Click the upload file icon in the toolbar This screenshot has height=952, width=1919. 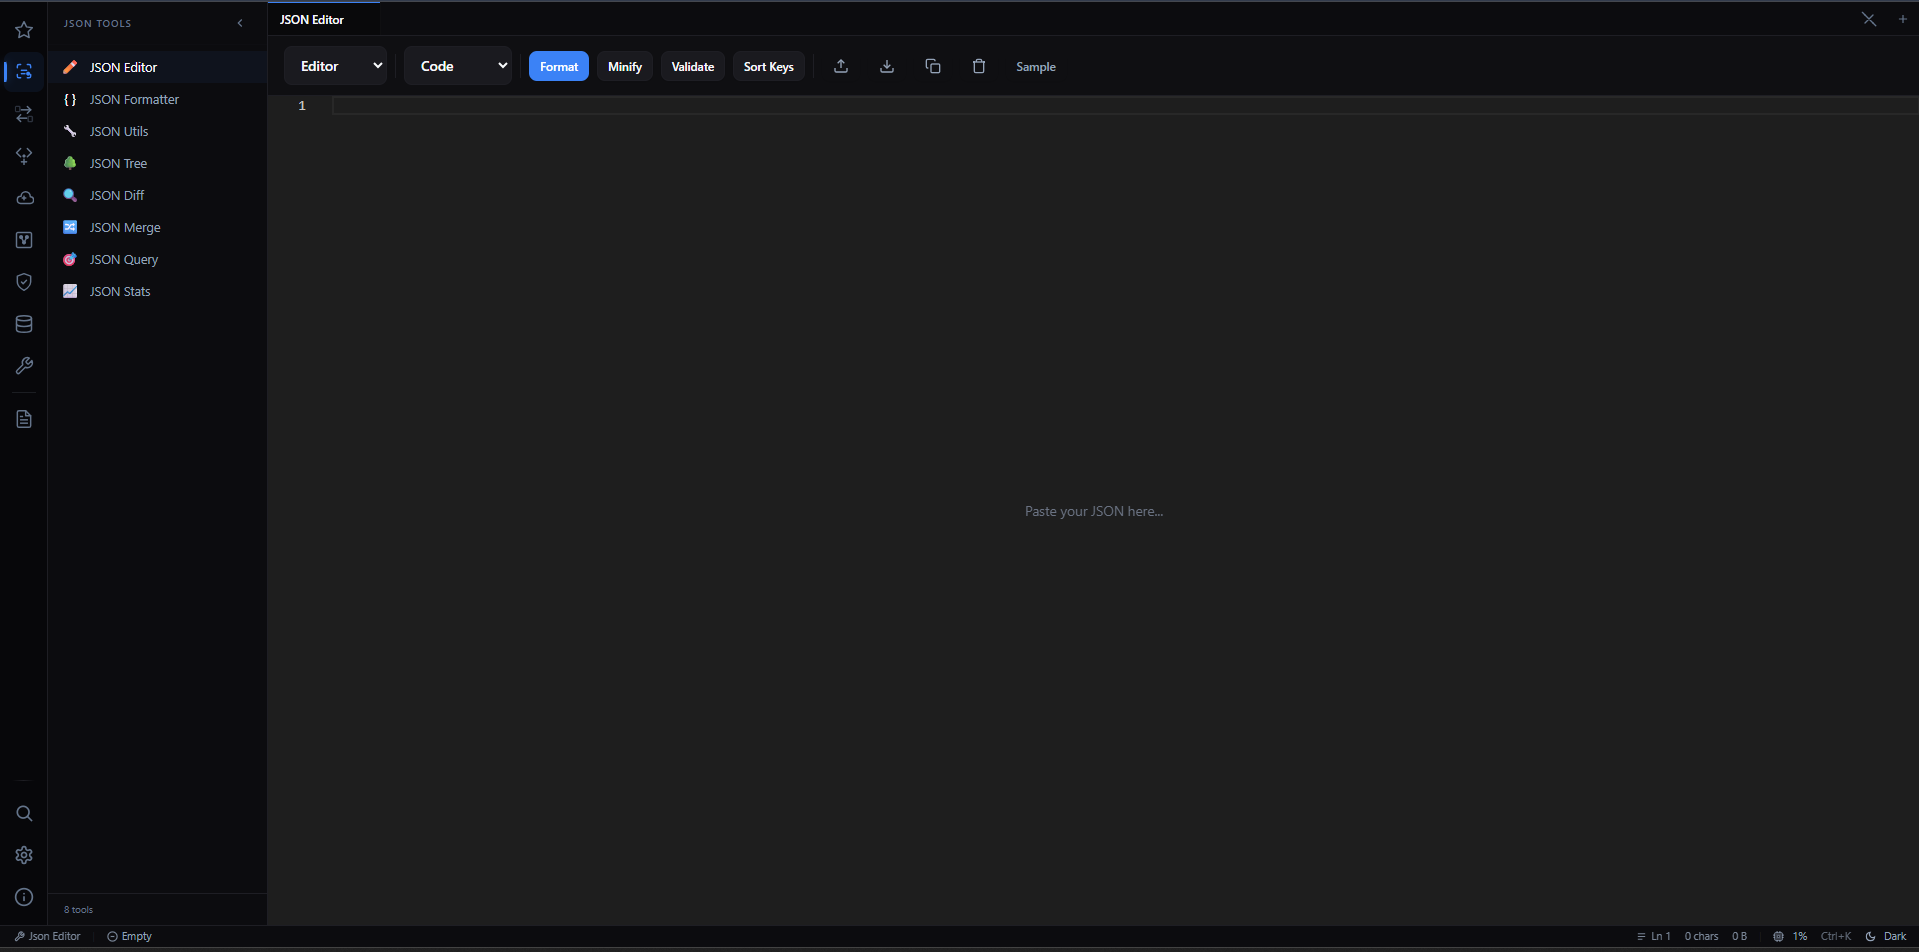point(841,66)
